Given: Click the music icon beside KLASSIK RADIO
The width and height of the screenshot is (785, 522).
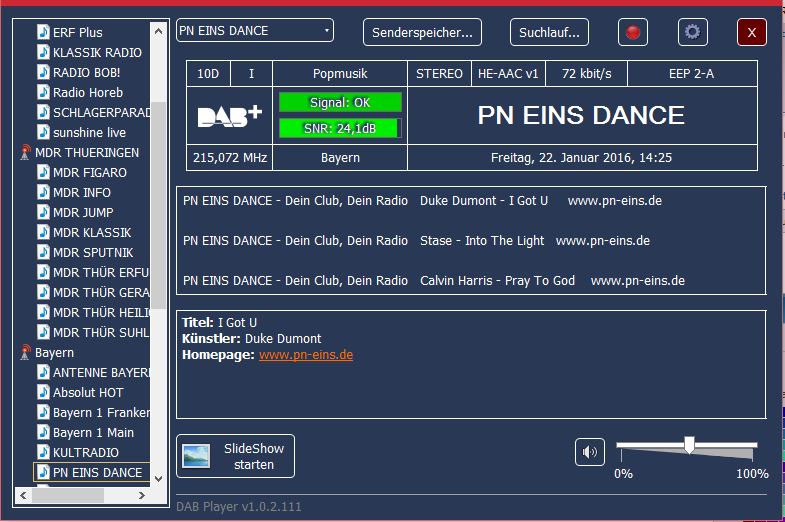Looking at the screenshot, I should 43,52.
